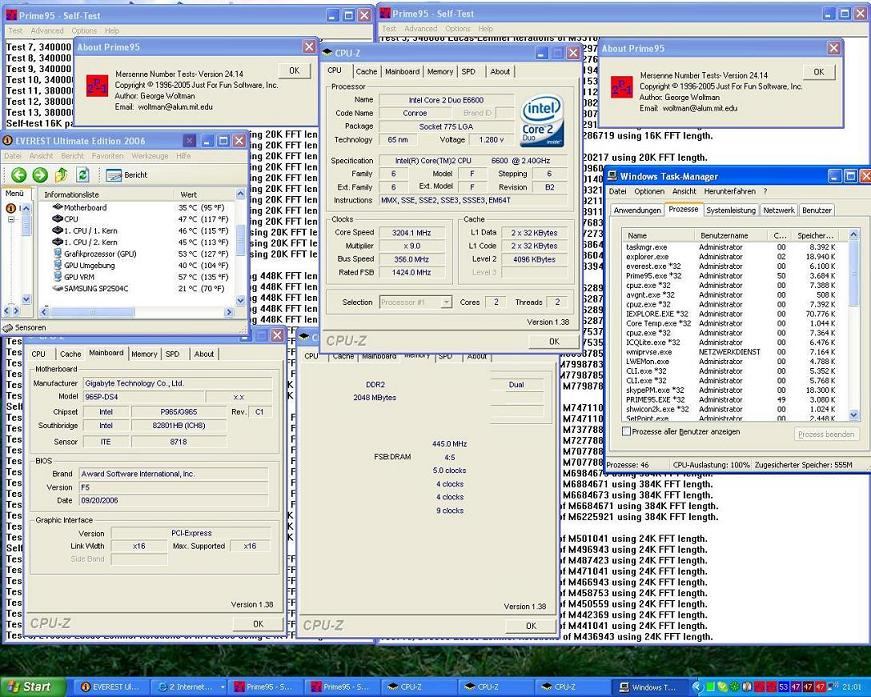Click CPU-Z title icon in Intel-logo window

[327, 53]
